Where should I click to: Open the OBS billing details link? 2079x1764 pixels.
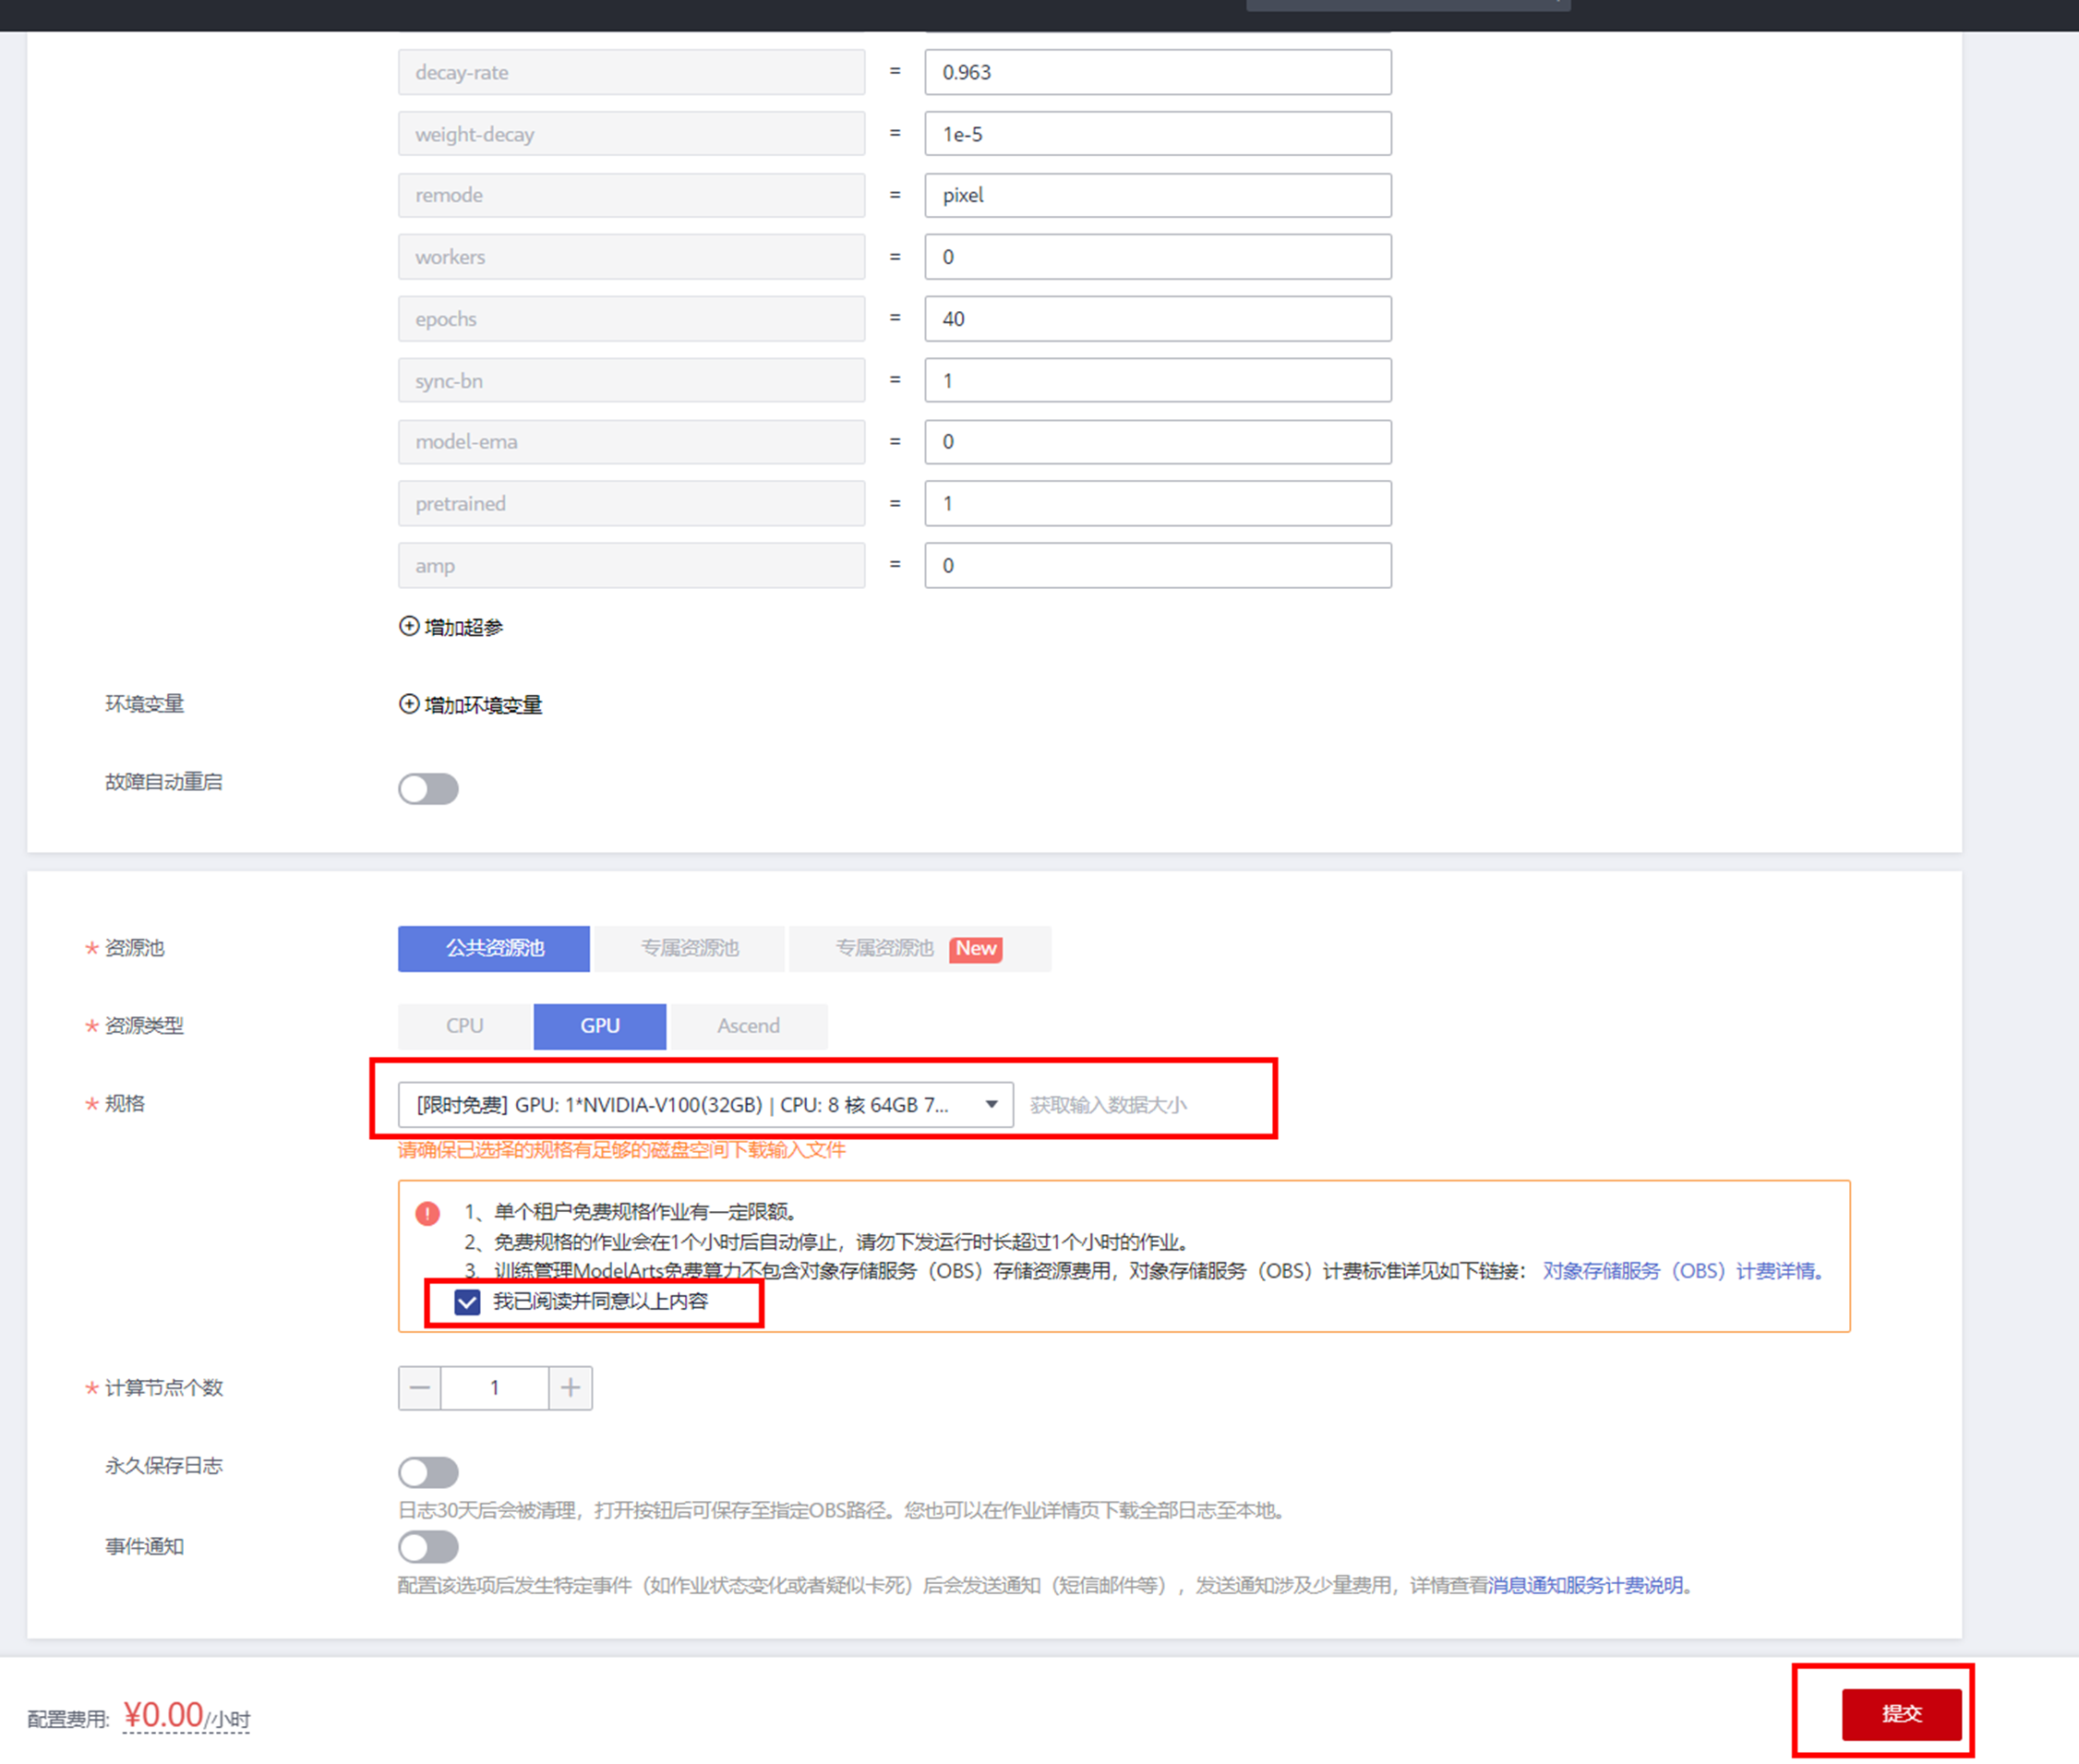tap(1683, 1271)
